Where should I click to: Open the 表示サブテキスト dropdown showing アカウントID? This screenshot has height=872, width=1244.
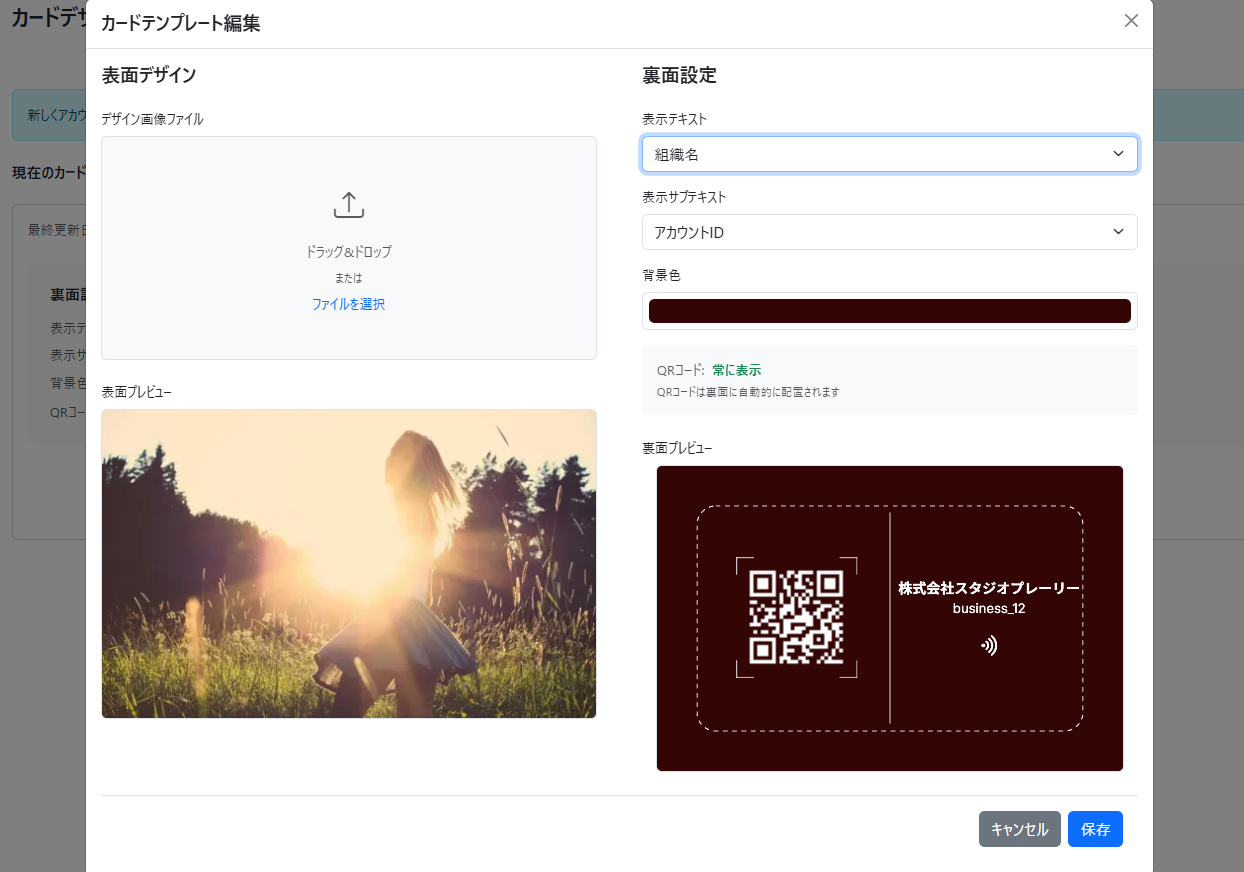[x=889, y=232]
